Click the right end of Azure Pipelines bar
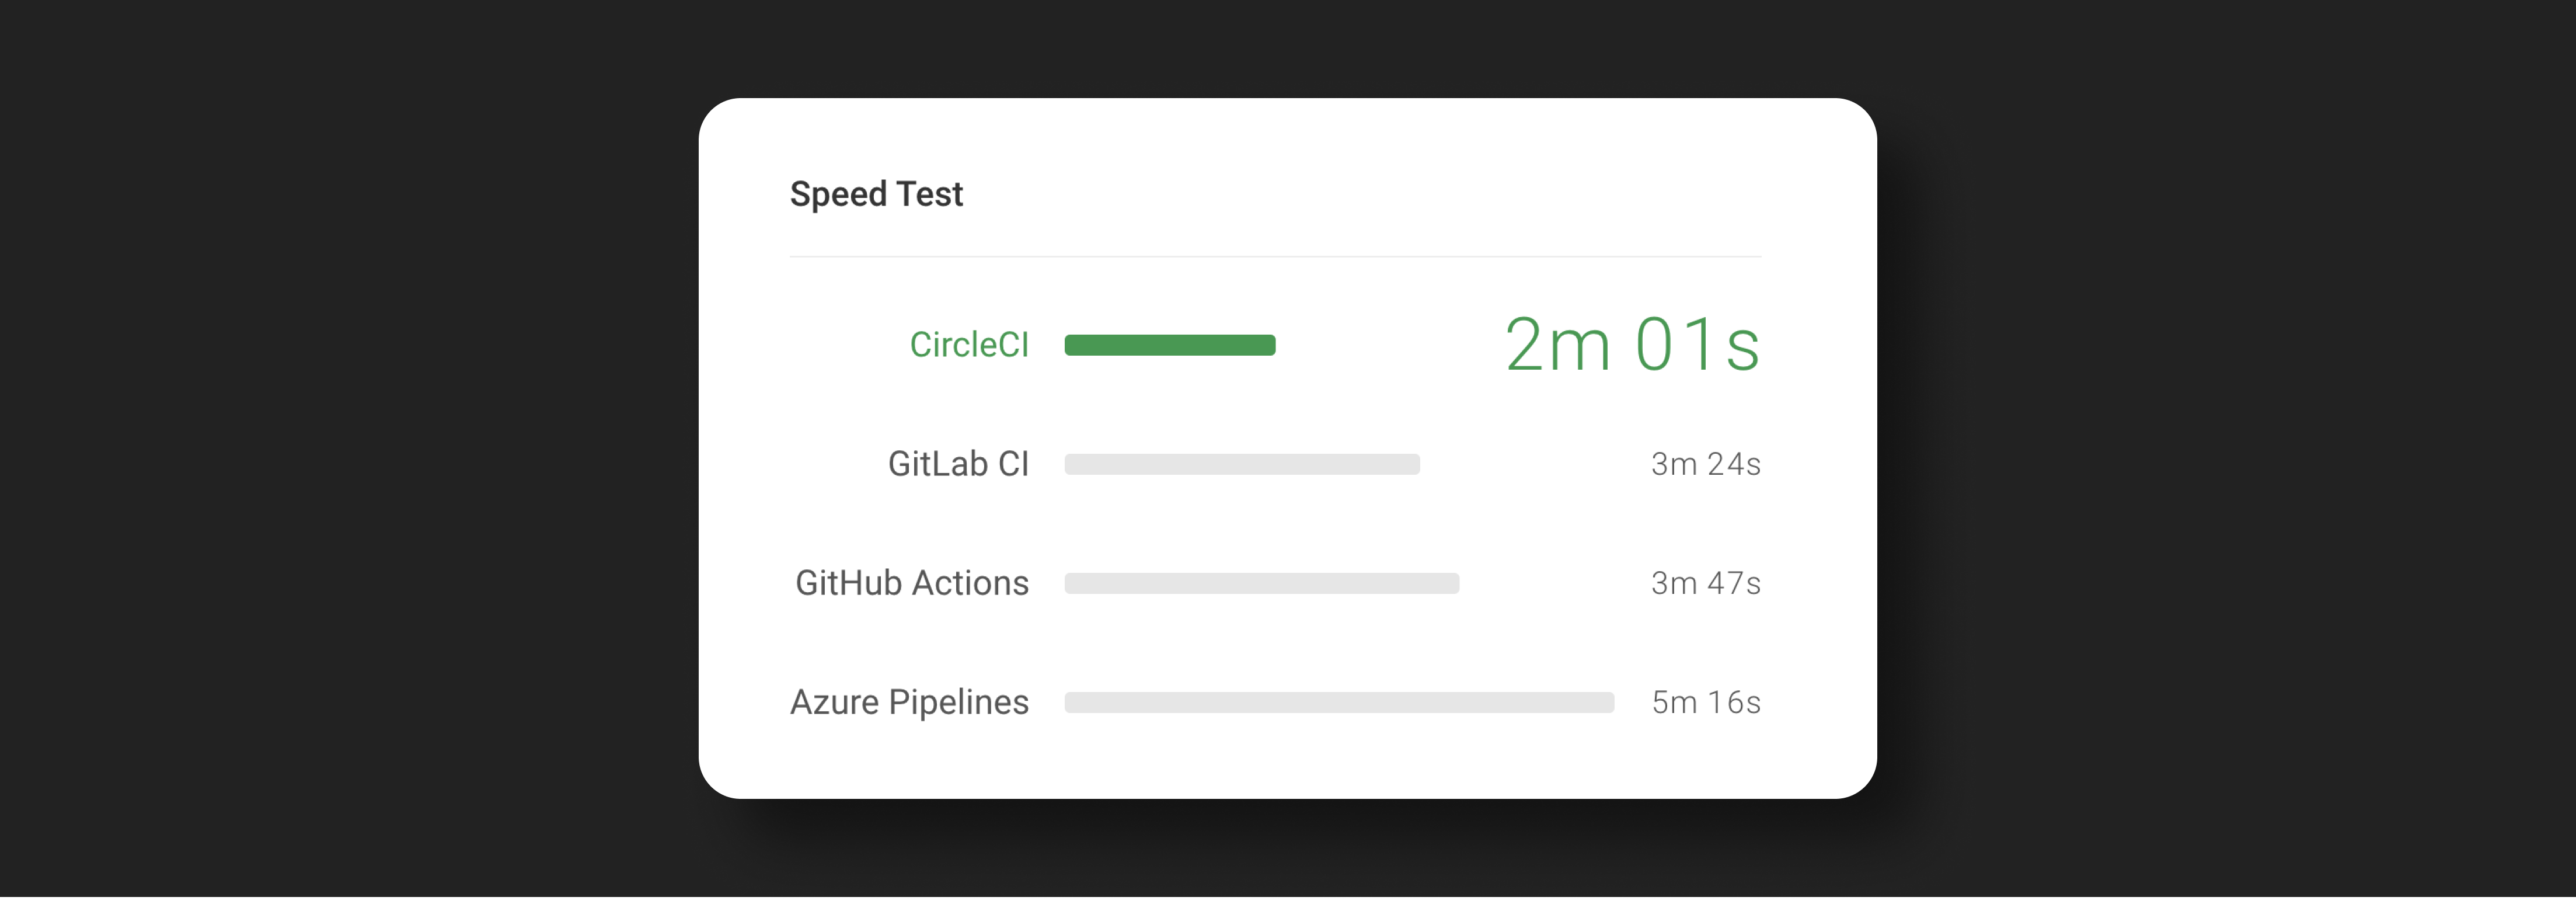The width and height of the screenshot is (2576, 904). point(1607,702)
